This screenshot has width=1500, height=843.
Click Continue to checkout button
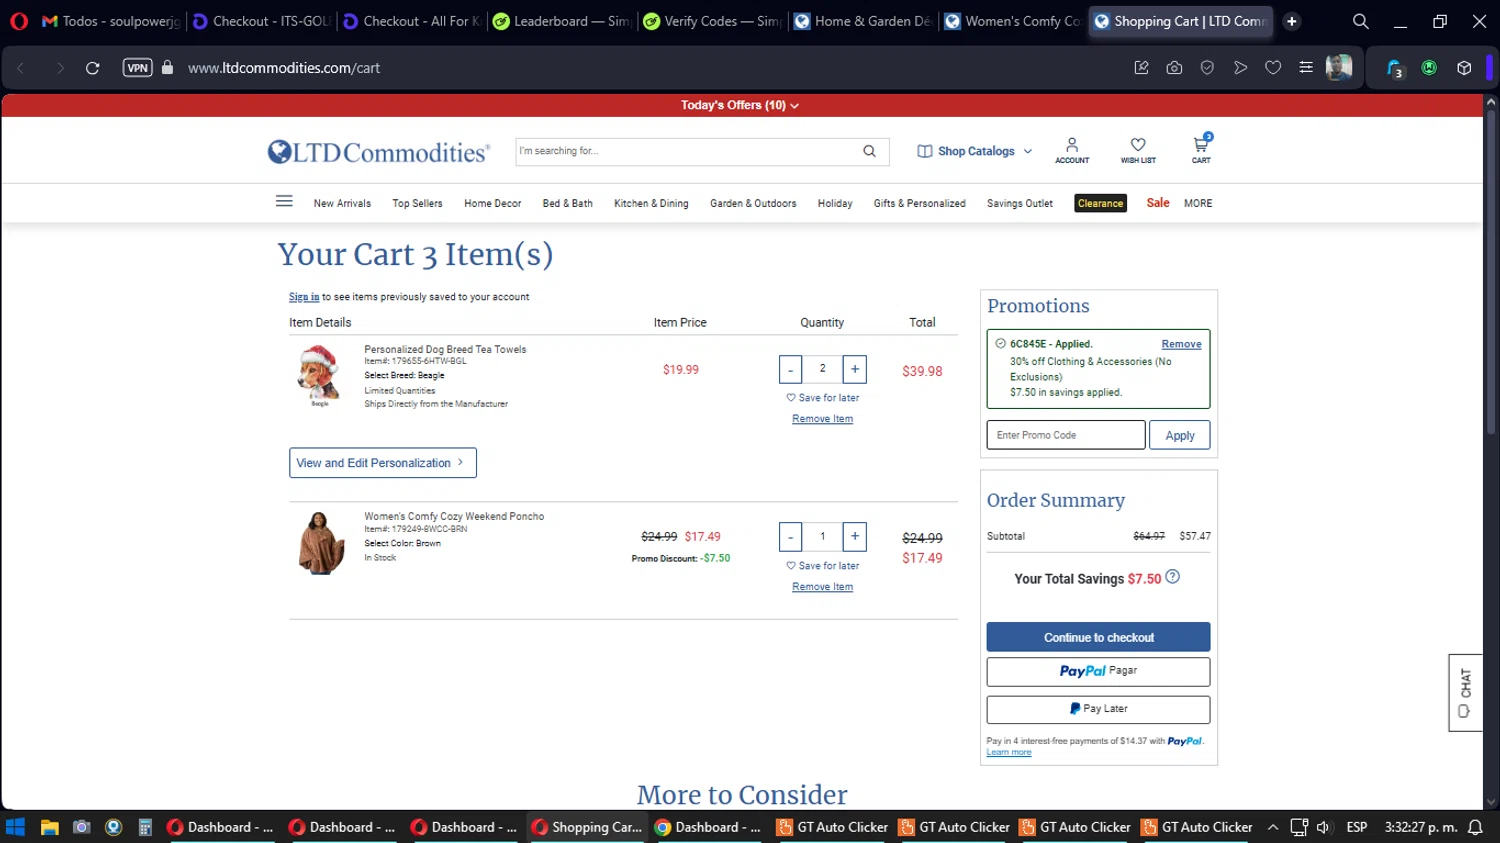coord(1098,637)
